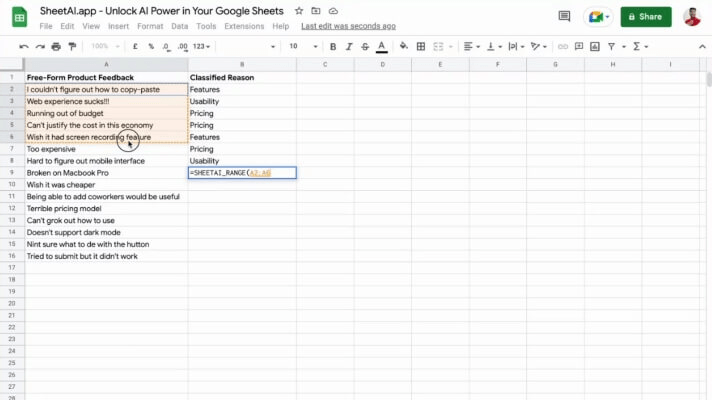Click the document title text

[x=162, y=11]
